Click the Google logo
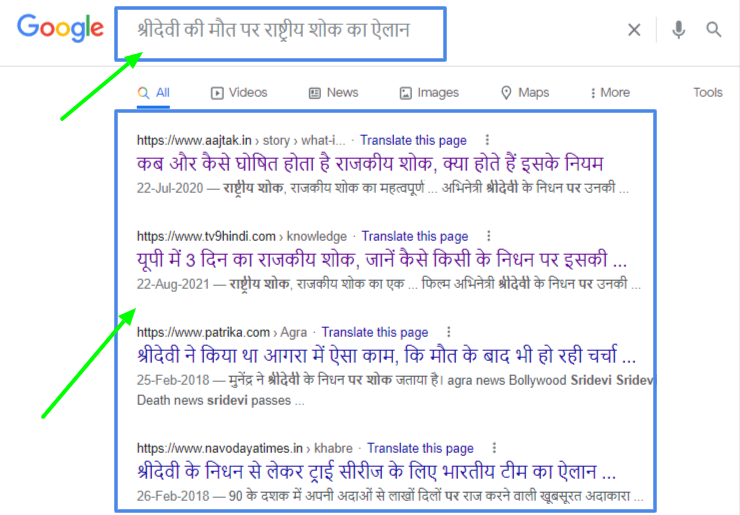Image resolution: width=740 pixels, height=515 pixels. 60,29
